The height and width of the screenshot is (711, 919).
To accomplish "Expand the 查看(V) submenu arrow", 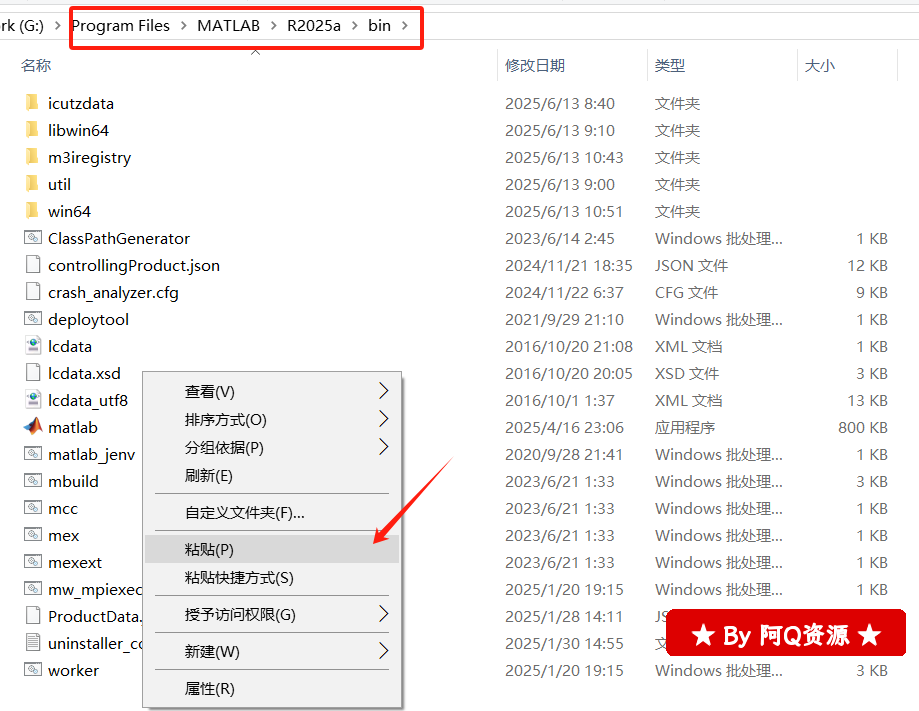I will (x=384, y=391).
